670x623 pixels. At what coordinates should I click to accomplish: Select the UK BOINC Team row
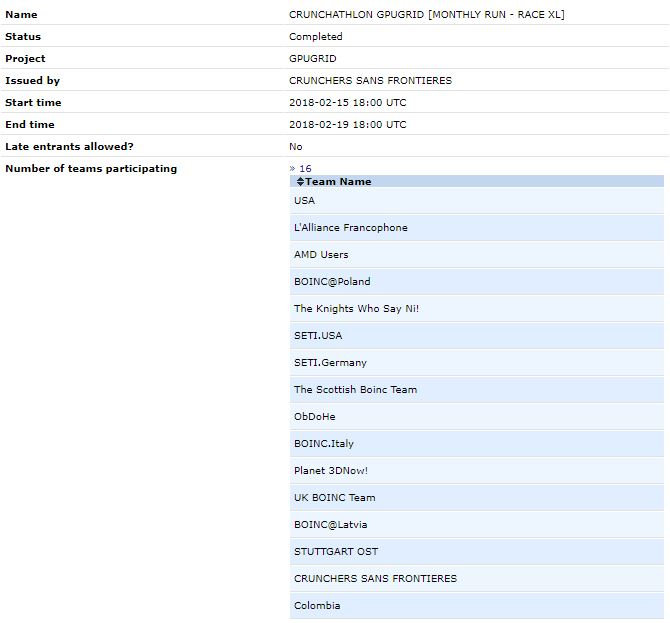click(477, 497)
